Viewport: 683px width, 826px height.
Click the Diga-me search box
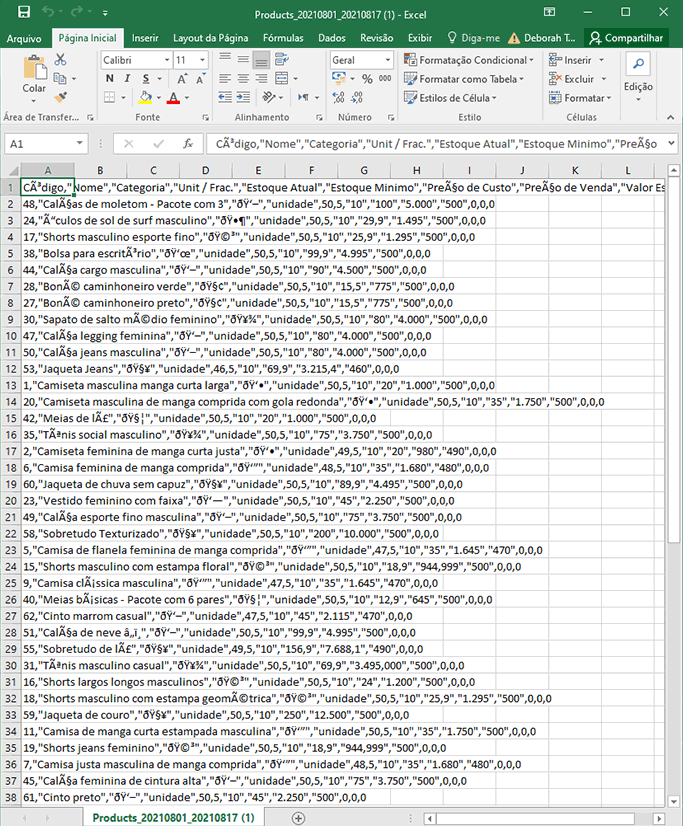pyautogui.click(x=473, y=38)
